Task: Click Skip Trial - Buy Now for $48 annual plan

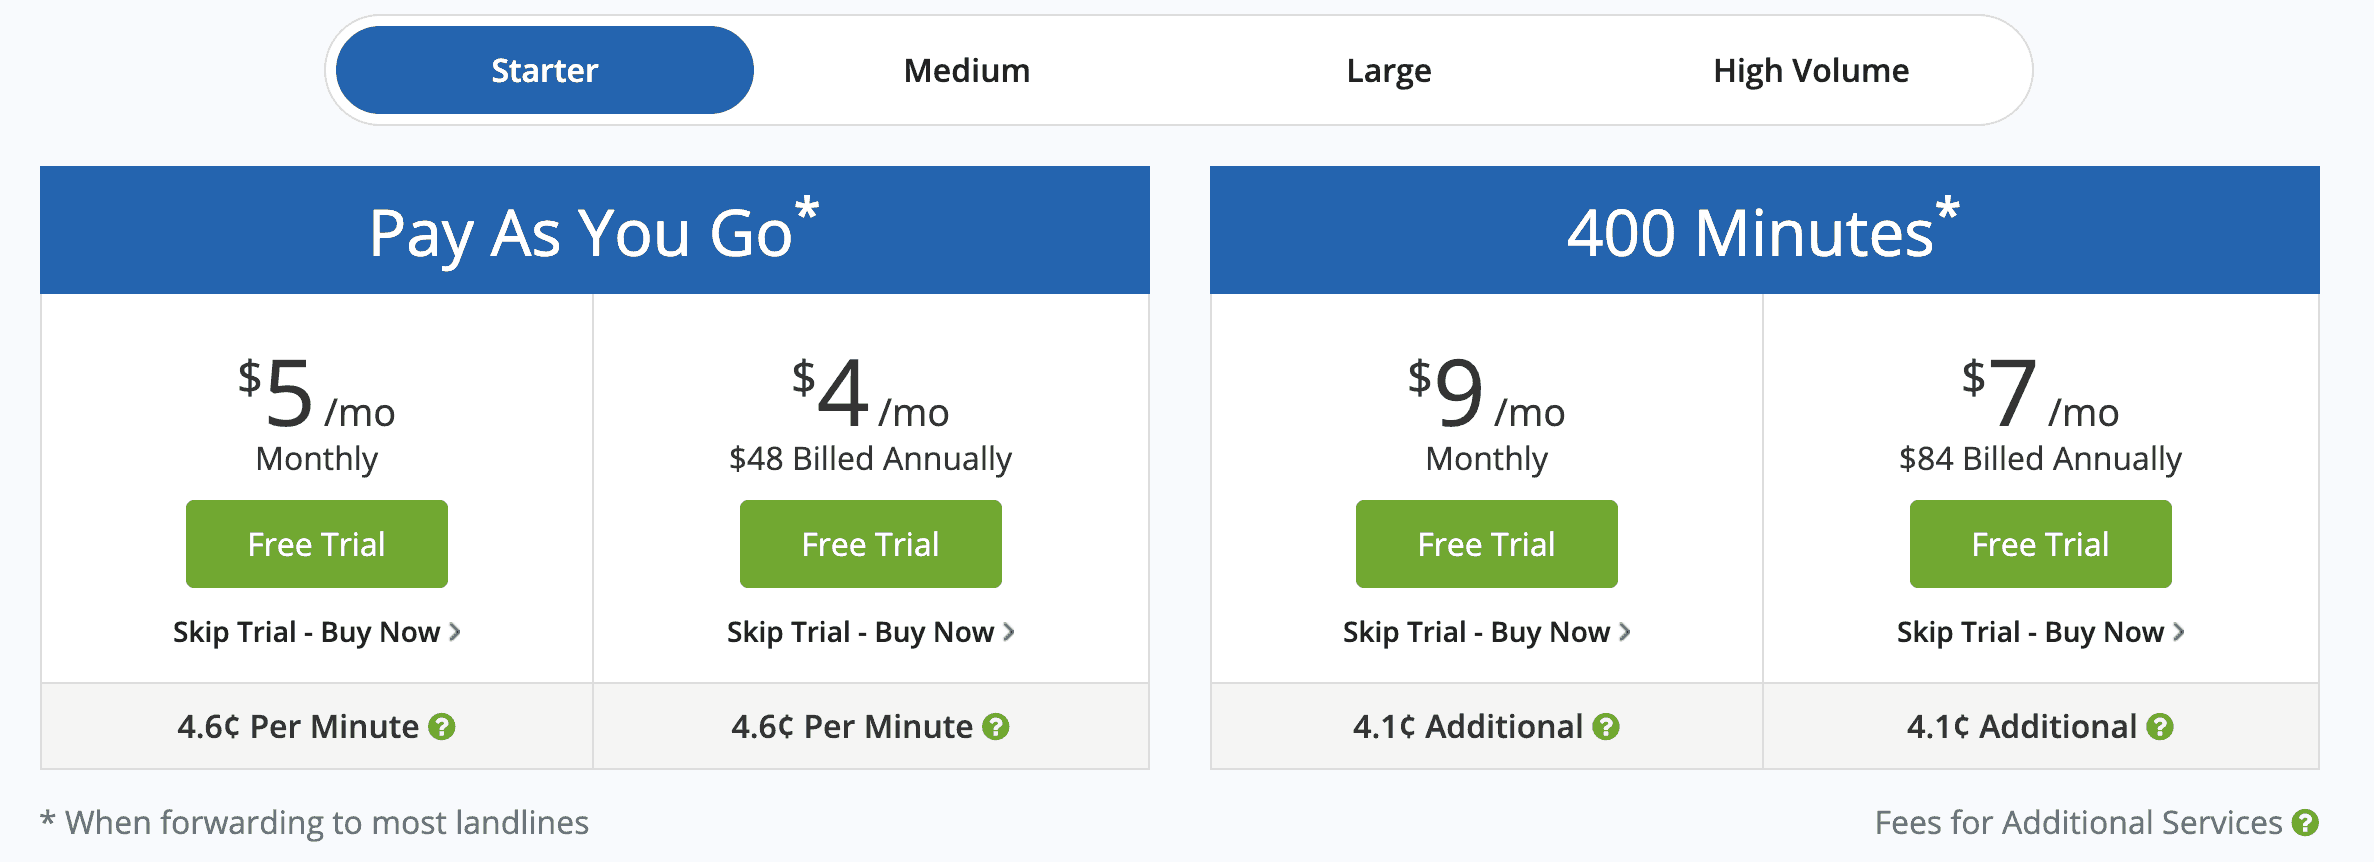Action: (860, 631)
